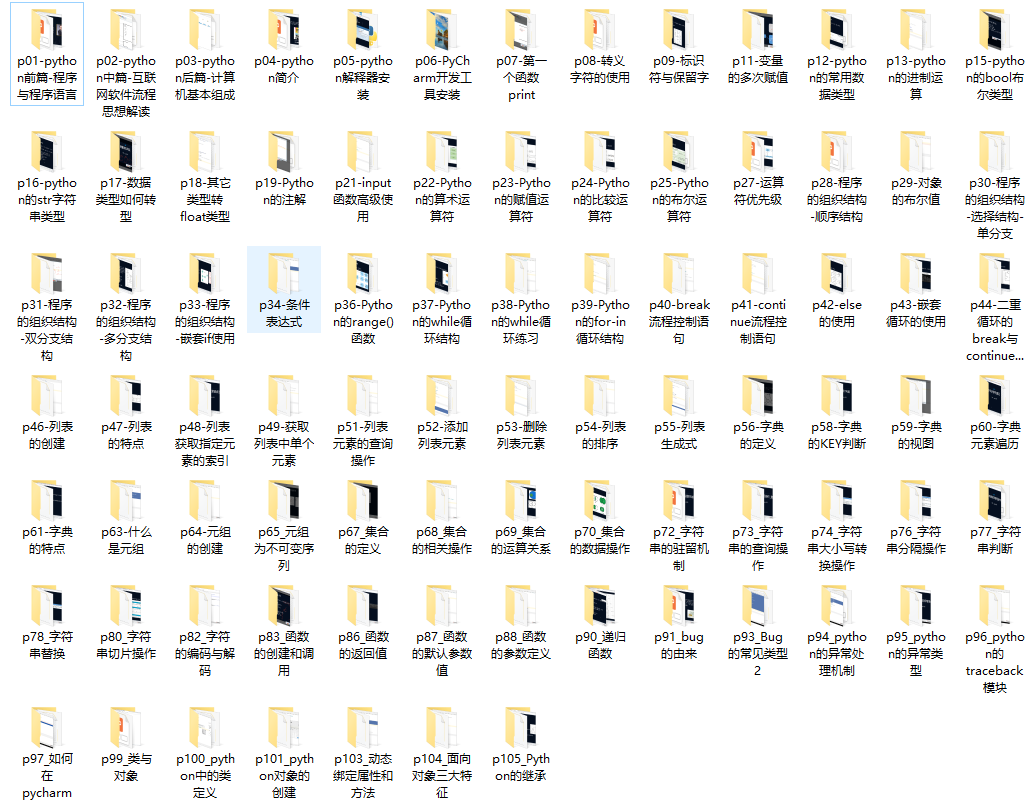Select the p99_类与对象 folder icon
Viewport: 1036px width, 806px height.
pos(126,728)
